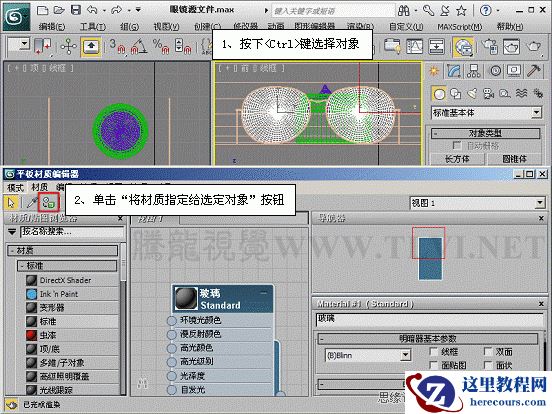This screenshot has width=552, height=414.
Task: Open the 组(G) menu
Action: point(130,26)
